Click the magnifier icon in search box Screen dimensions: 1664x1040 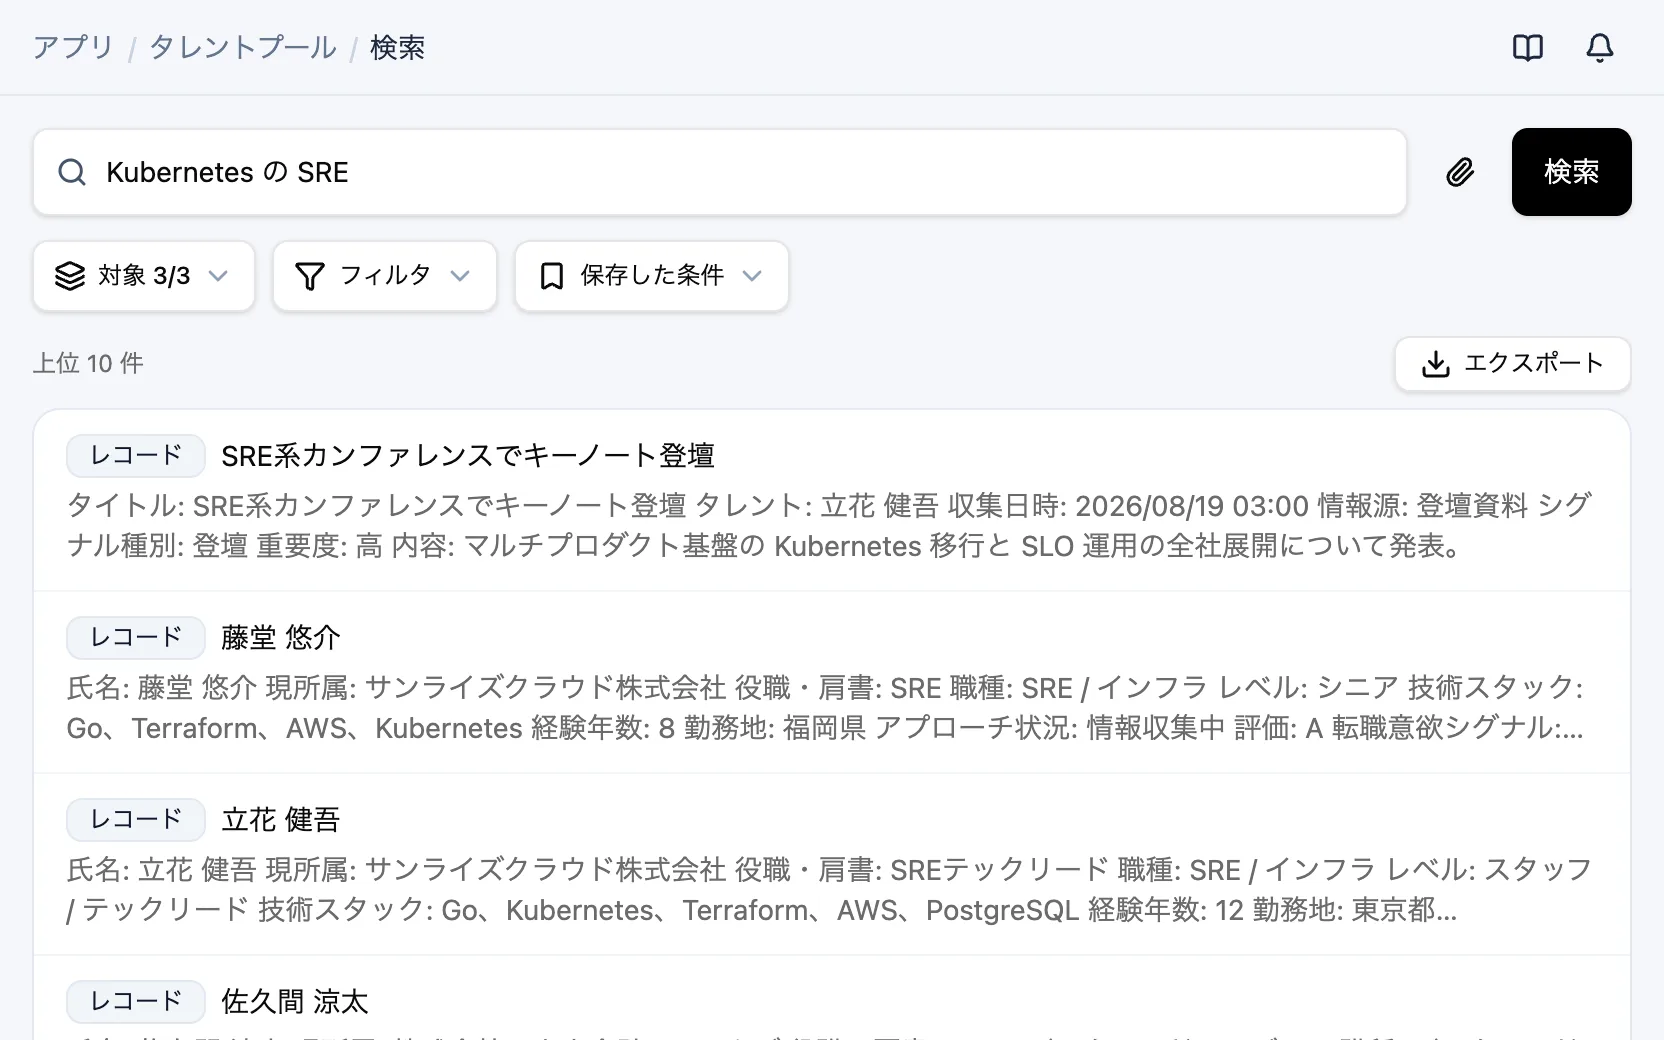(x=72, y=172)
